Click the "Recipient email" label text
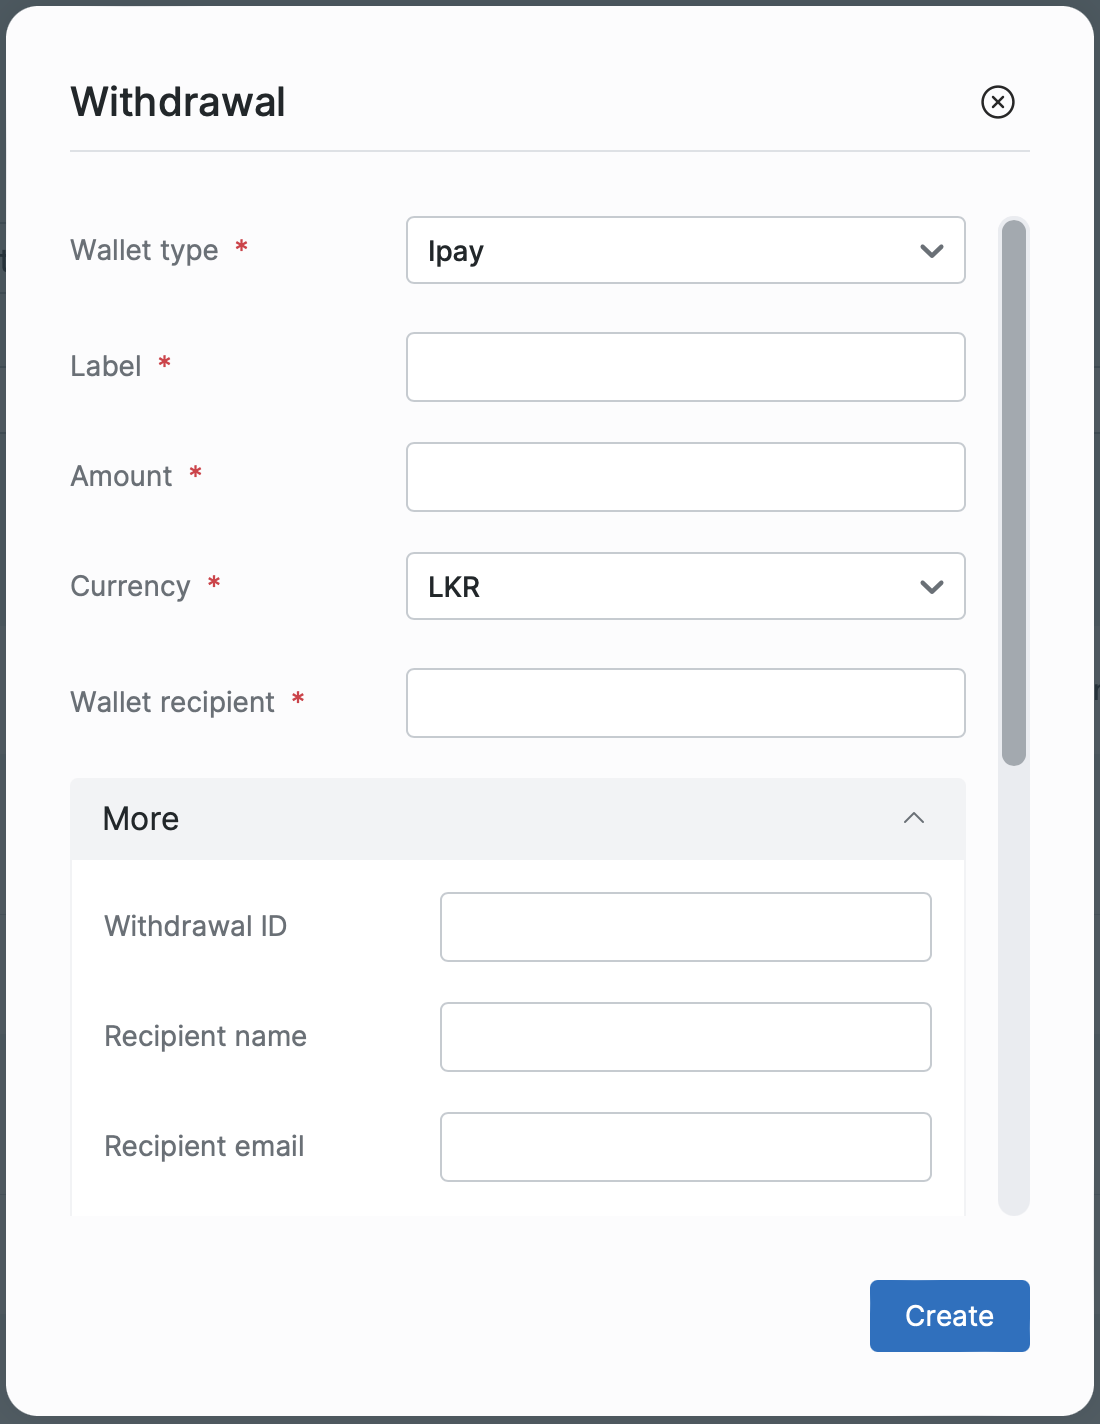The width and height of the screenshot is (1100, 1424). [x=204, y=1146]
